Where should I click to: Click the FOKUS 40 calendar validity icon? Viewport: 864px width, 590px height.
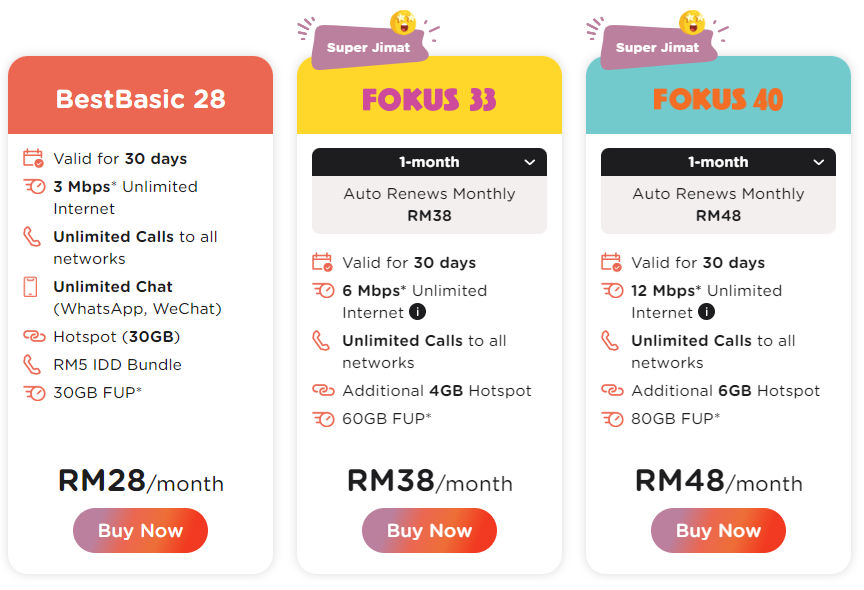pos(611,263)
